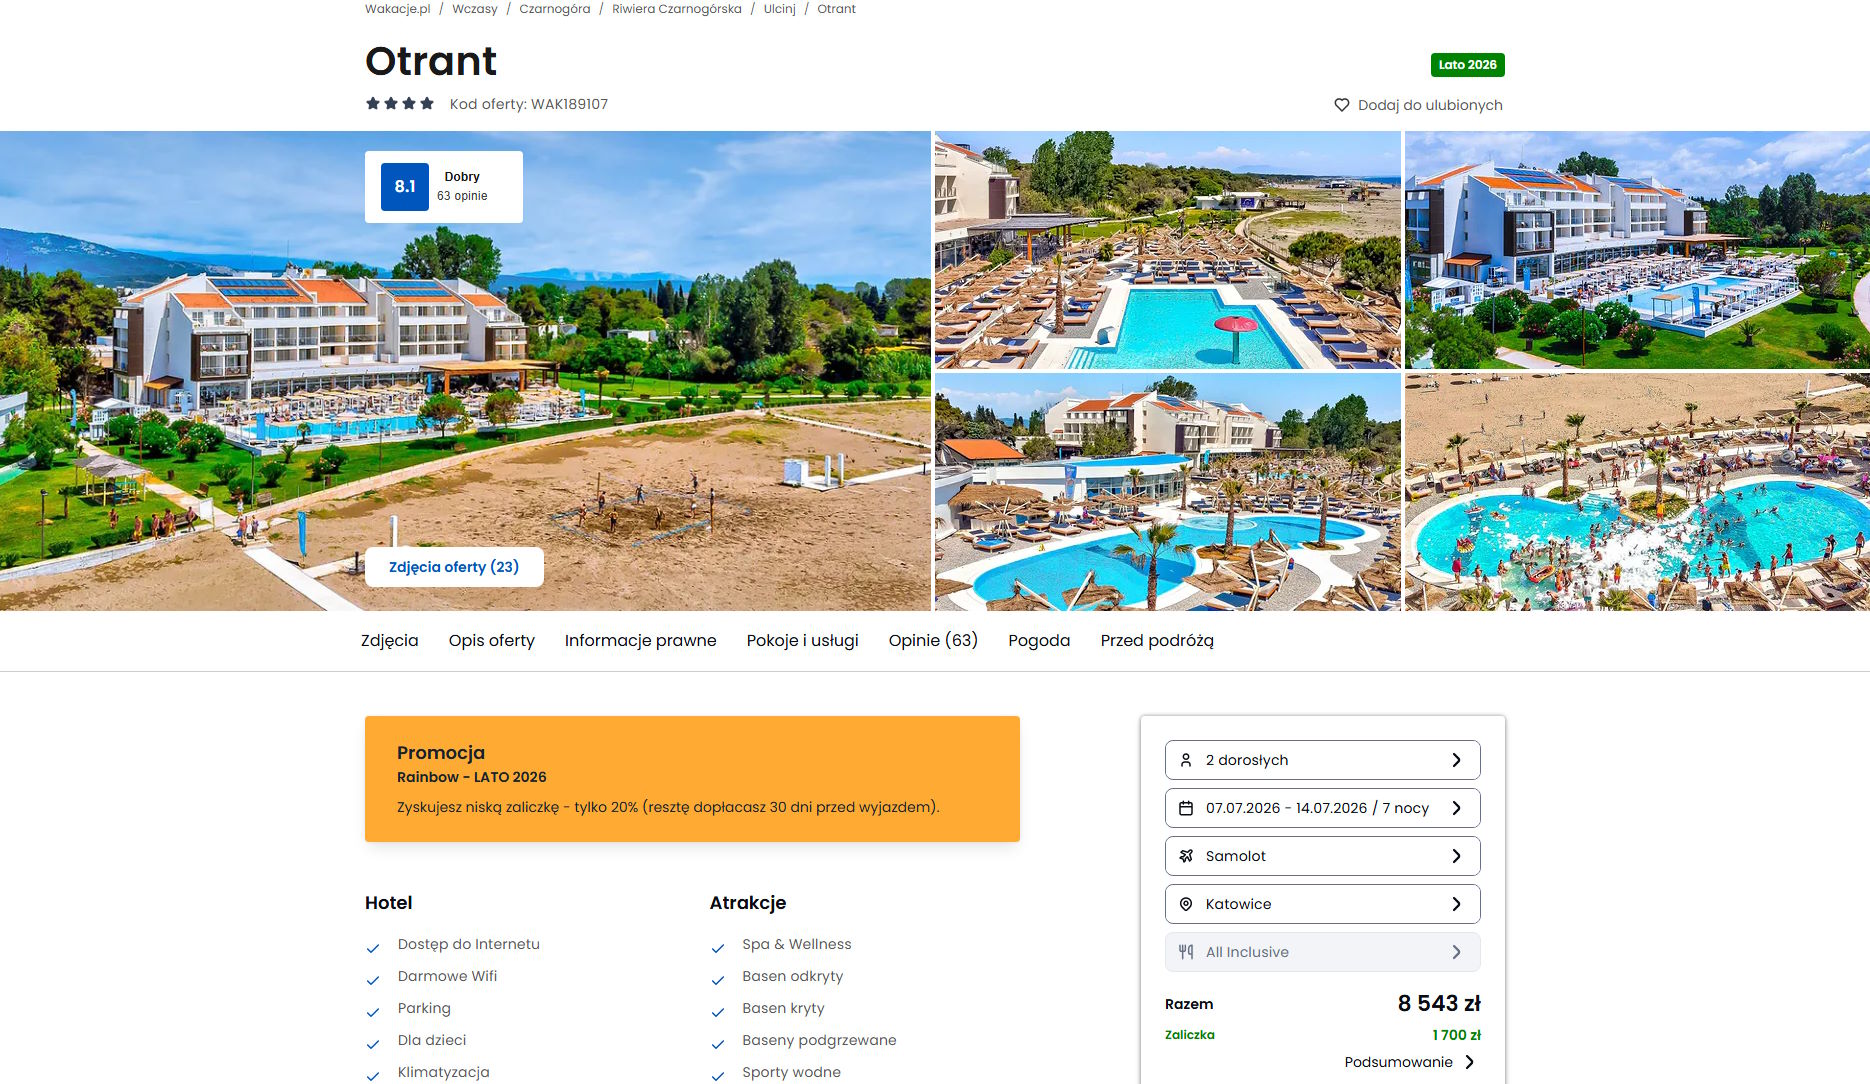Click the checkmark beside Spa & Wellness
The width and height of the screenshot is (1870, 1084).
tap(718, 948)
